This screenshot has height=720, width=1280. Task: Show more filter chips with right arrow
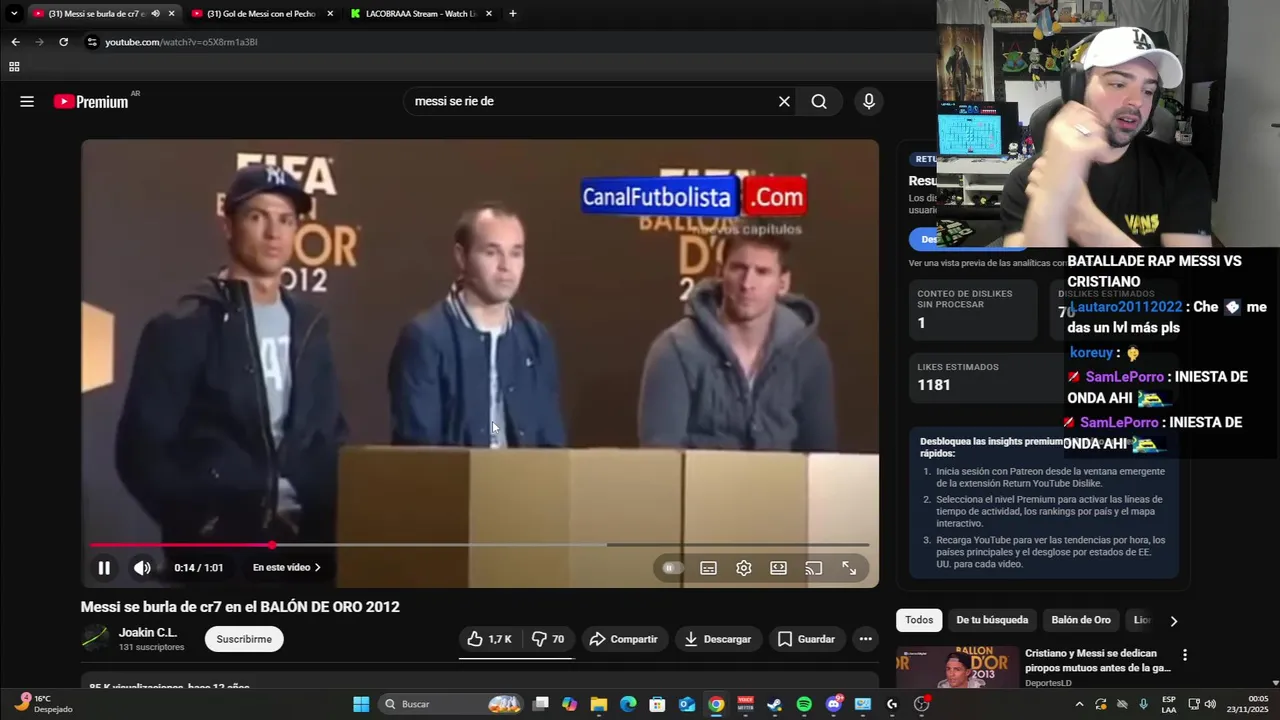click(1173, 620)
